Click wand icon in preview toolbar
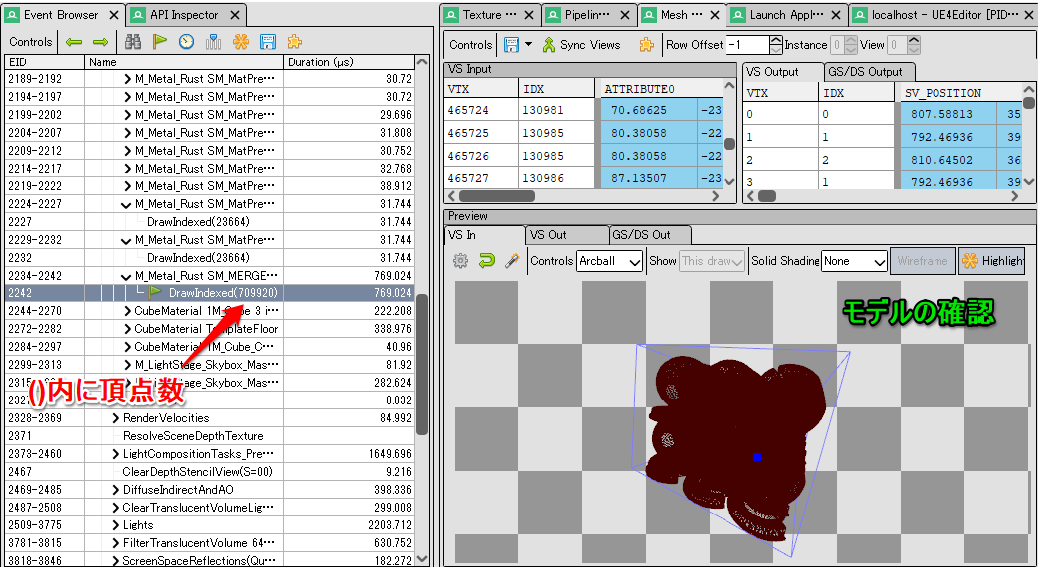Screen dimensions: 1040x567 pos(512,261)
